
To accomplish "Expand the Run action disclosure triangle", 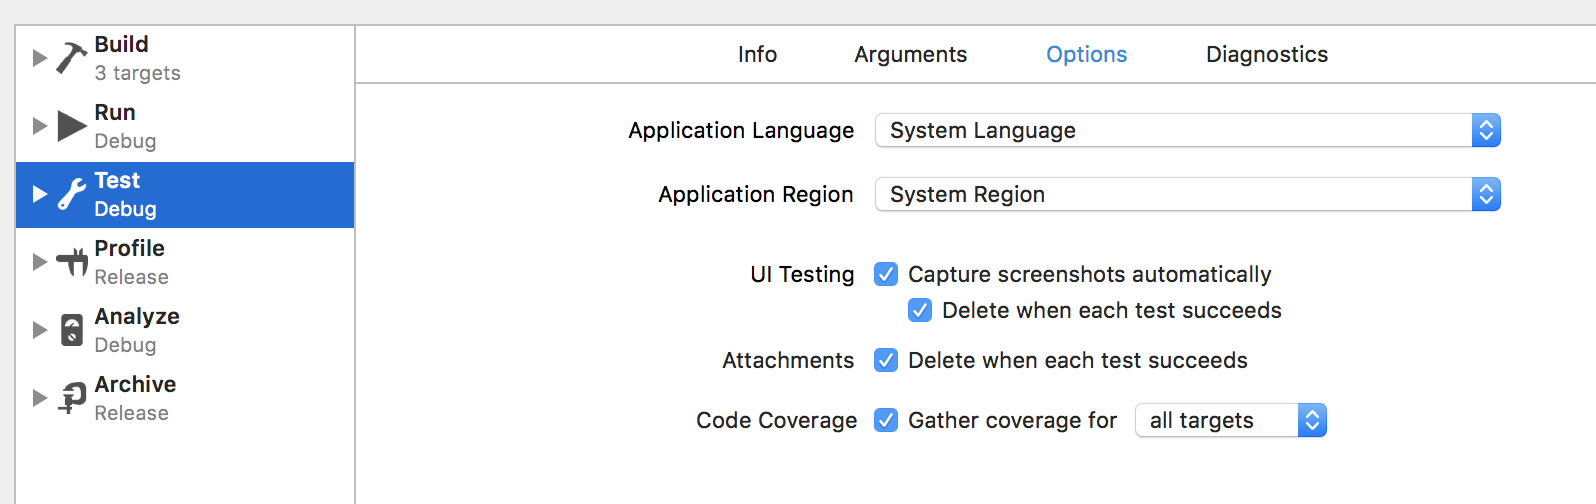I will click(40, 126).
